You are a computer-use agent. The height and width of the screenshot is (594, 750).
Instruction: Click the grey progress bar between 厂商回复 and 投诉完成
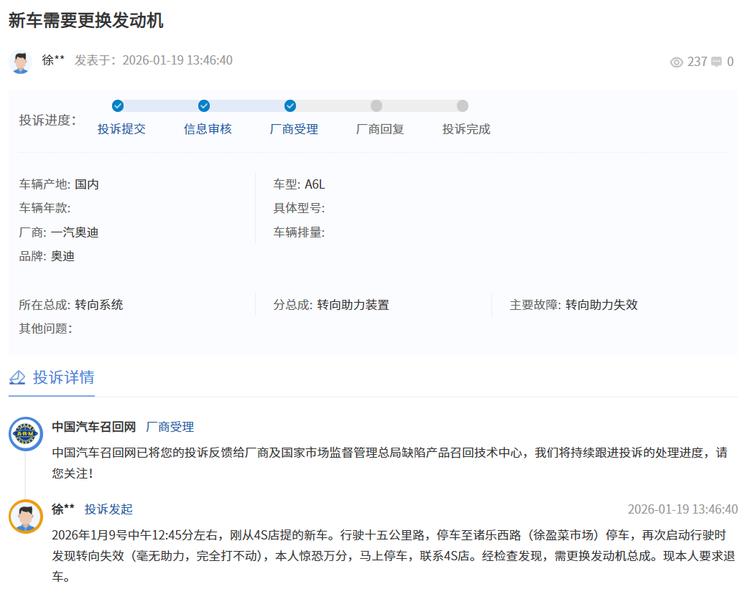point(419,106)
